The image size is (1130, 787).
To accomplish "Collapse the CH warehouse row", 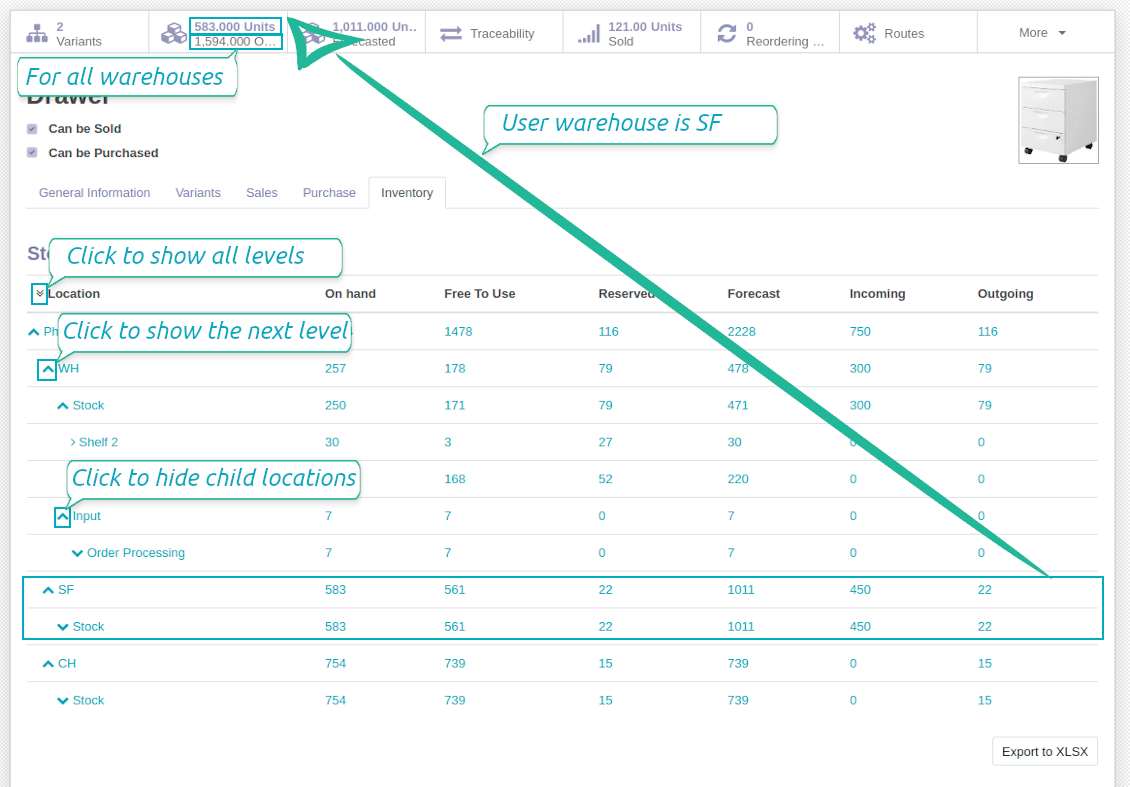I will pyautogui.click(x=46, y=663).
